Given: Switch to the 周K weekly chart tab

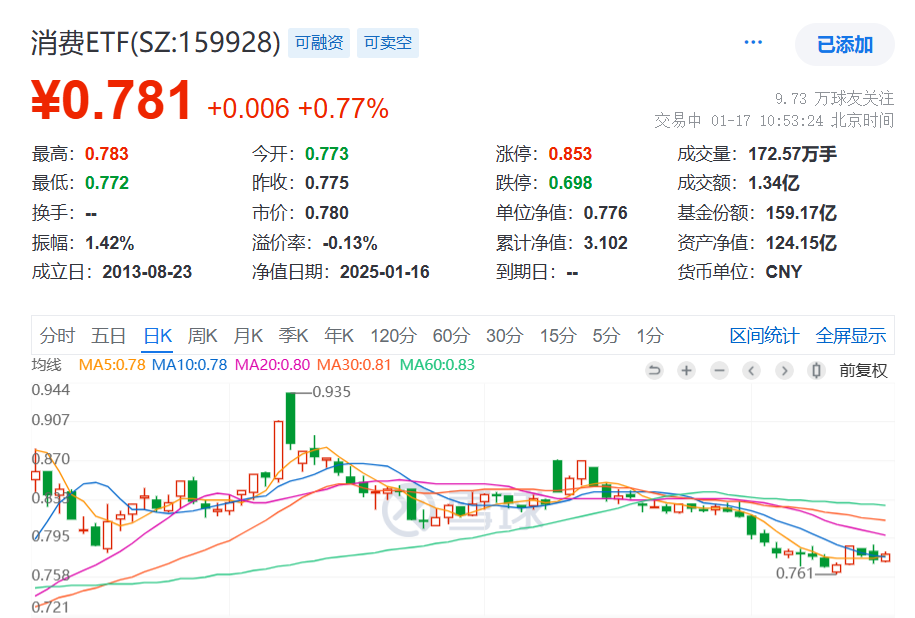Looking at the screenshot, I should click(202, 336).
